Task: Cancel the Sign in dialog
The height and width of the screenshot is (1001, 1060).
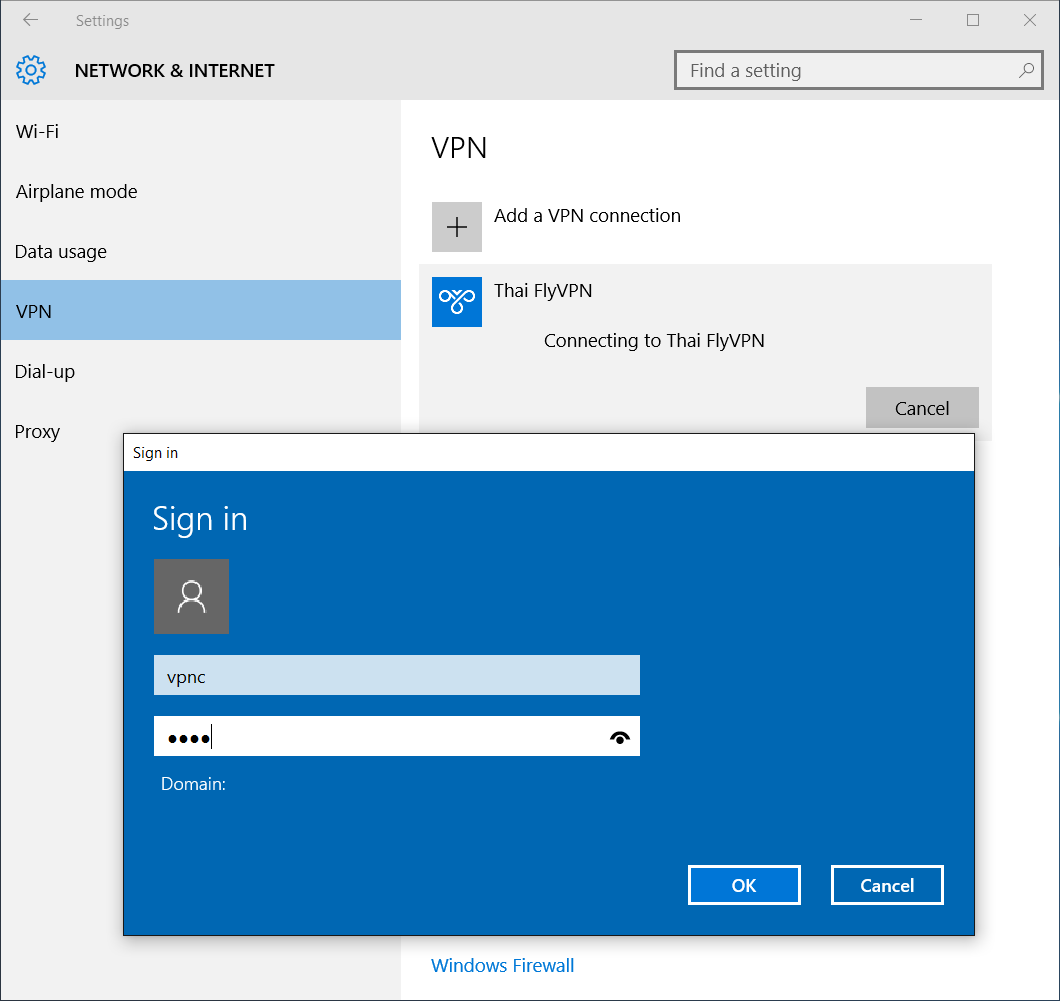Action: point(887,885)
